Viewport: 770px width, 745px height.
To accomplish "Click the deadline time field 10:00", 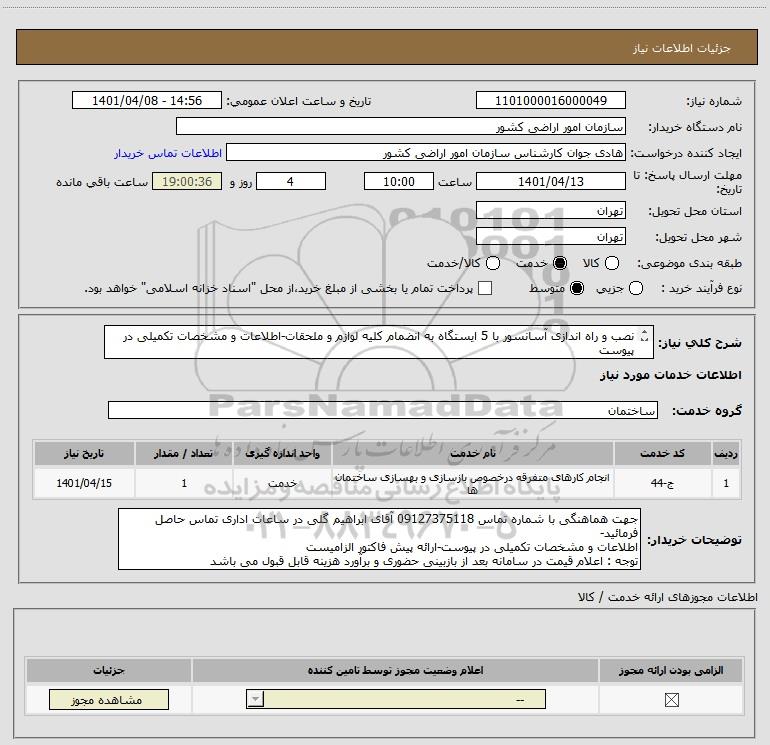I will coord(399,181).
